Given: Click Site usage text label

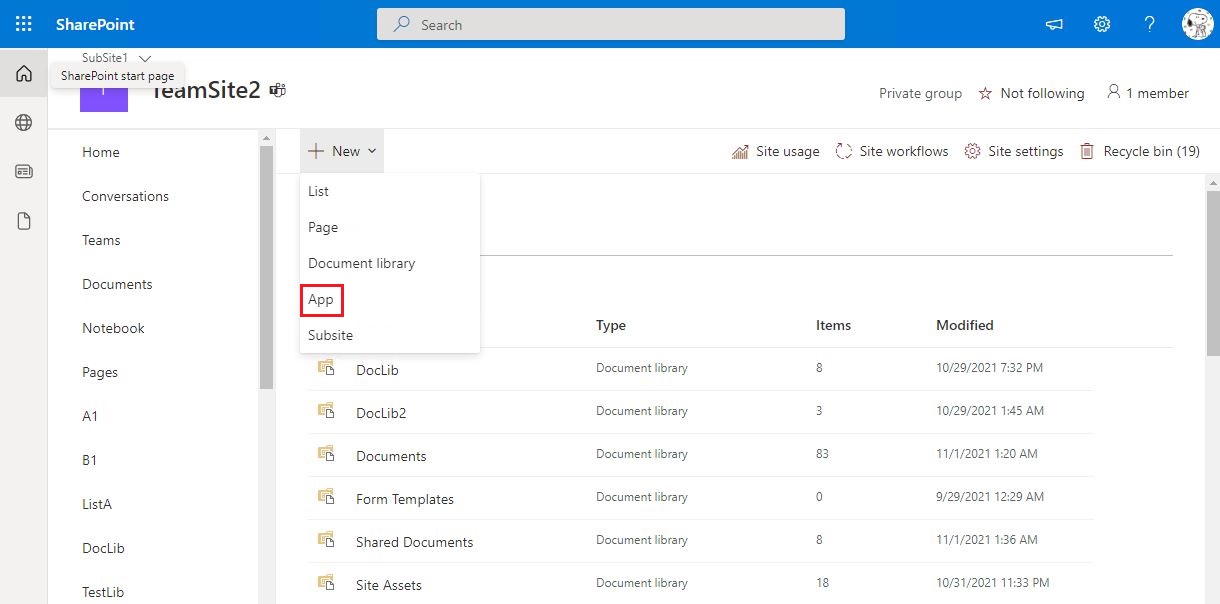Looking at the screenshot, I should (787, 151).
